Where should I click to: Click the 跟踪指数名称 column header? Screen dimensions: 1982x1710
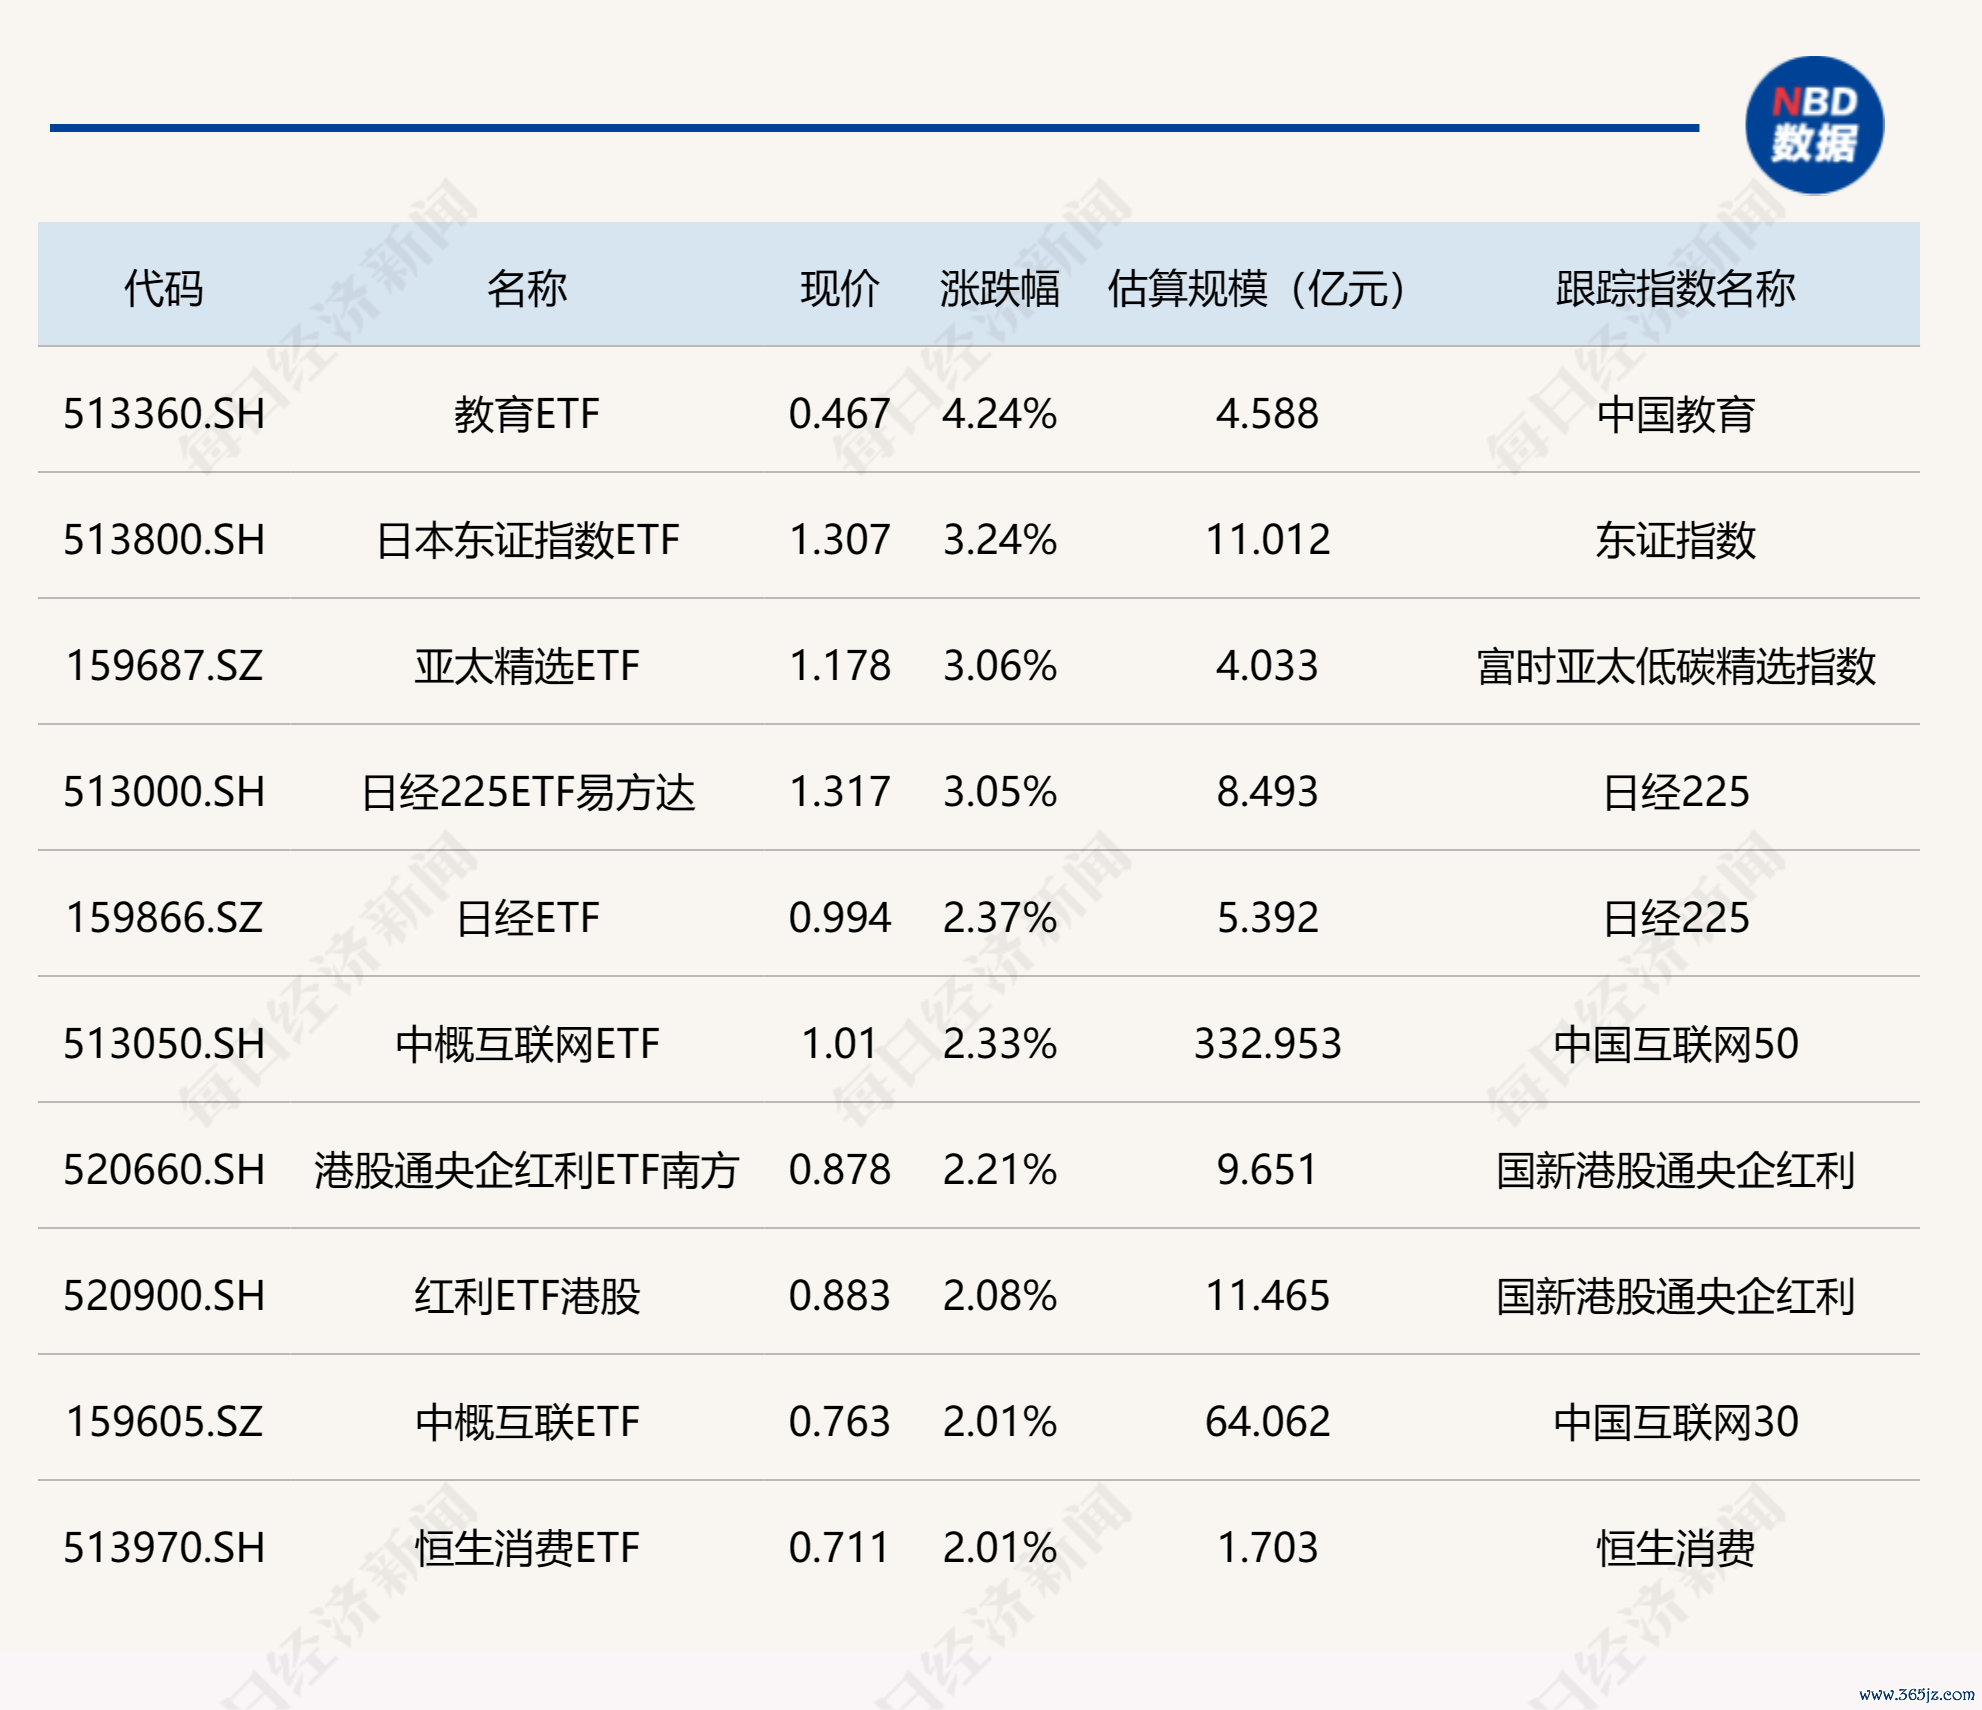point(1675,289)
